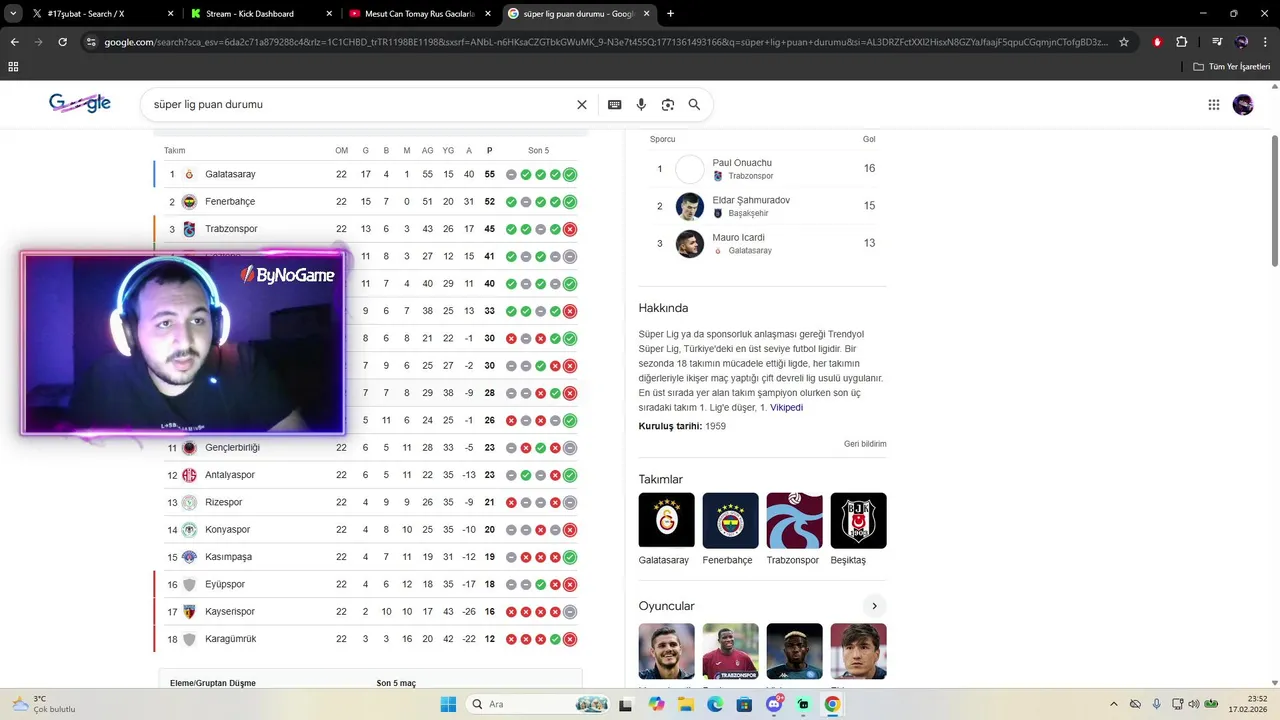This screenshot has height=720, width=1280.
Task: Open a new browser tab
Action: pos(670,14)
